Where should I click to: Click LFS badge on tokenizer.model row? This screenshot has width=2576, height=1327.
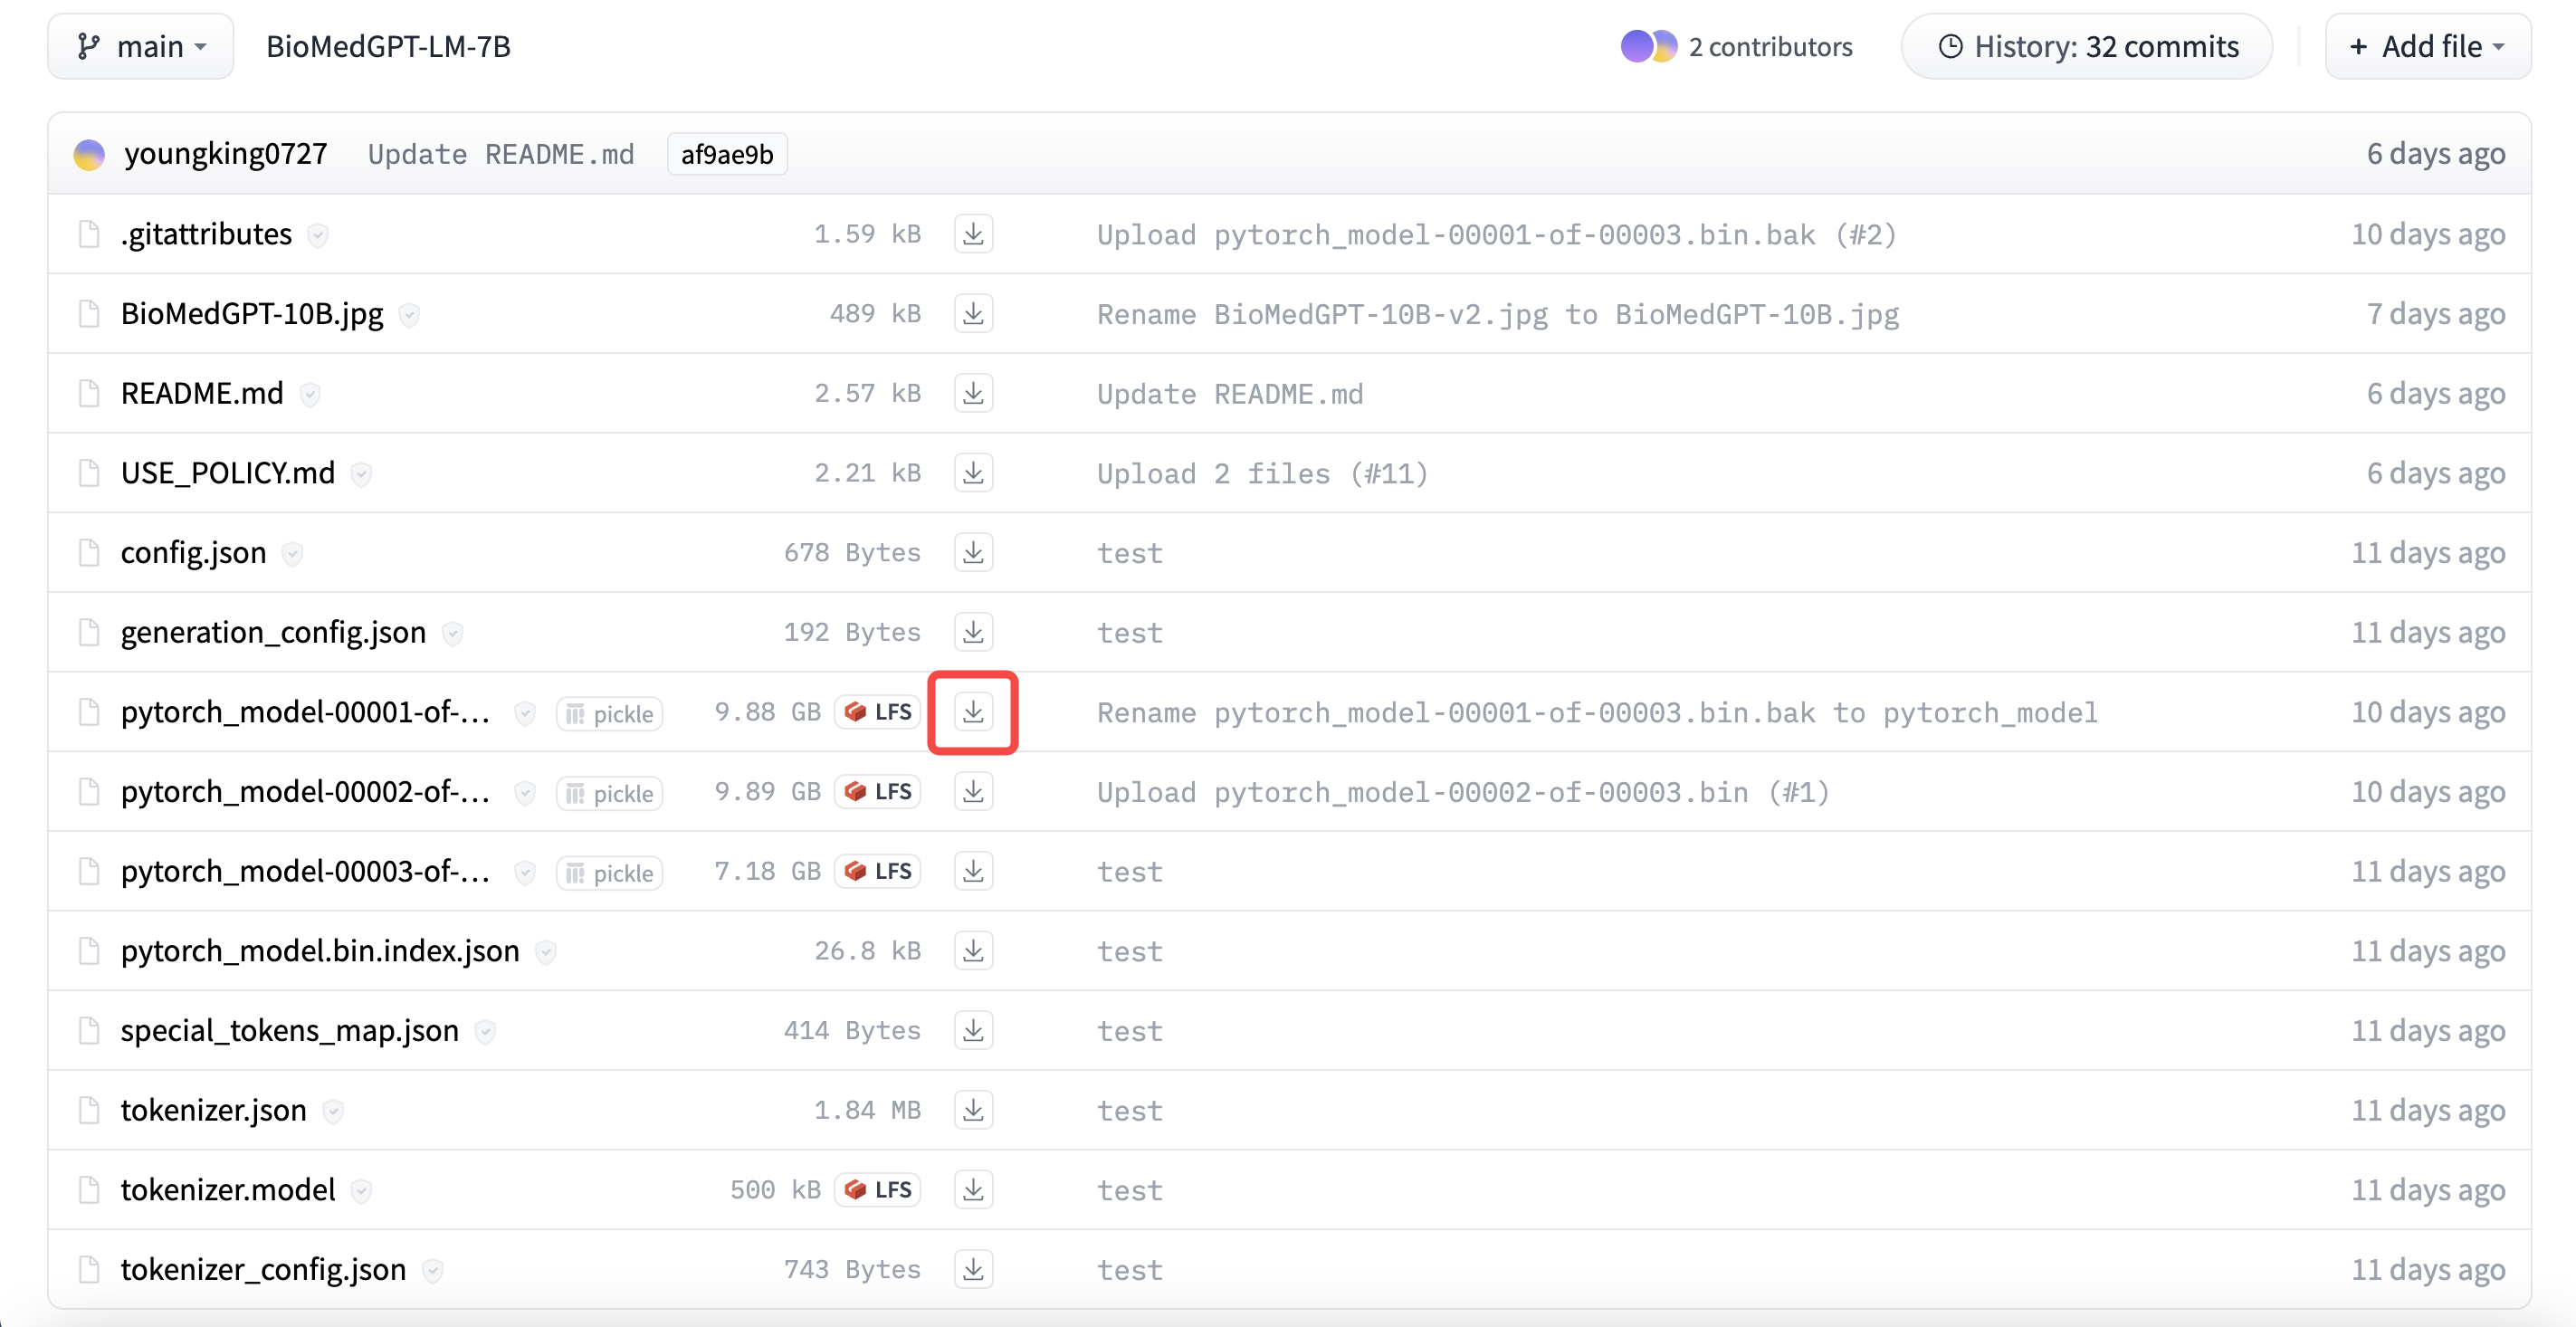pos(878,1190)
